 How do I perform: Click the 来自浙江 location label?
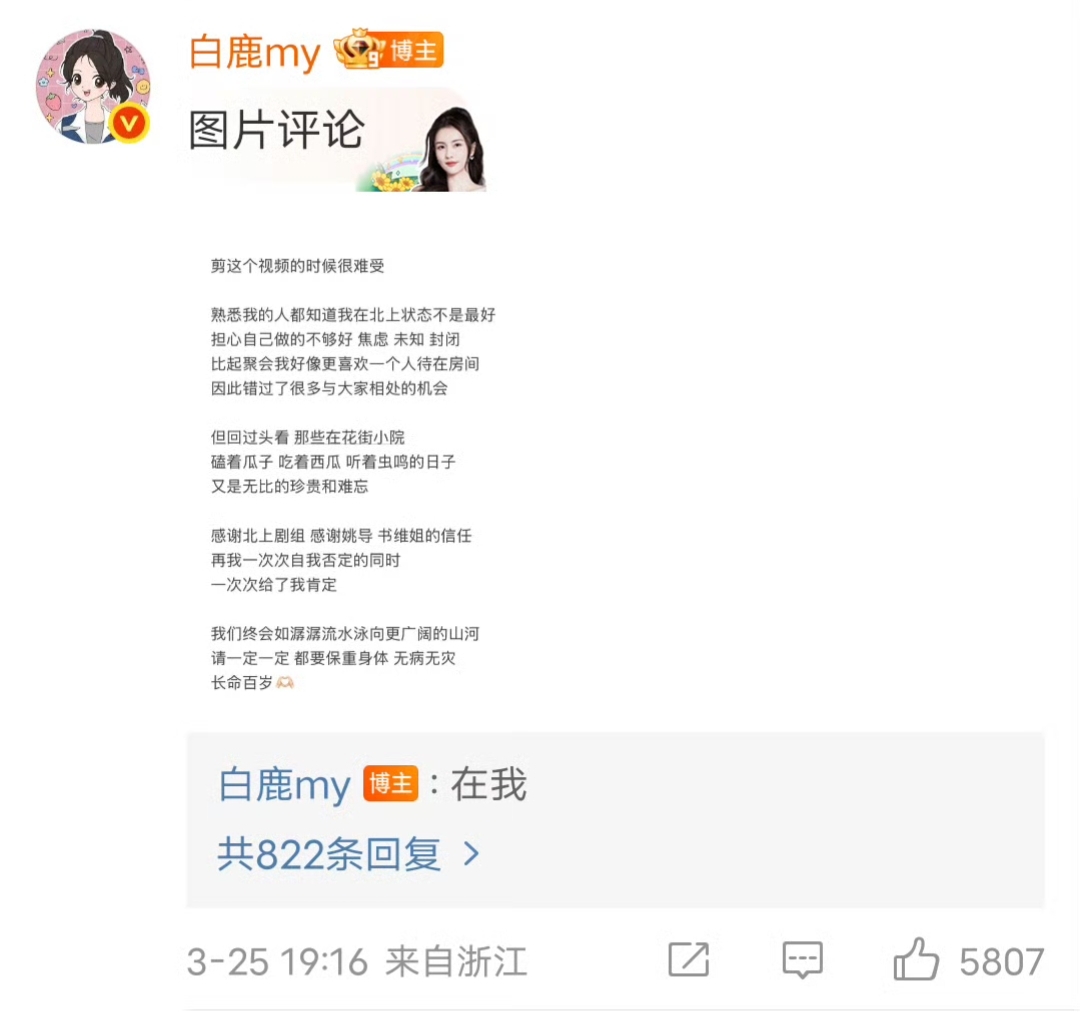[456, 962]
